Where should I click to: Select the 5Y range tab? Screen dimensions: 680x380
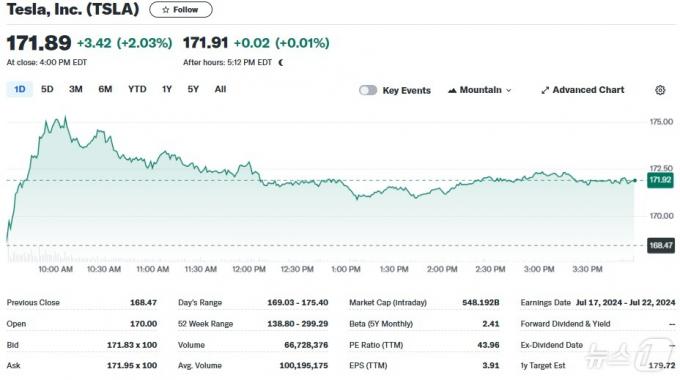click(193, 89)
